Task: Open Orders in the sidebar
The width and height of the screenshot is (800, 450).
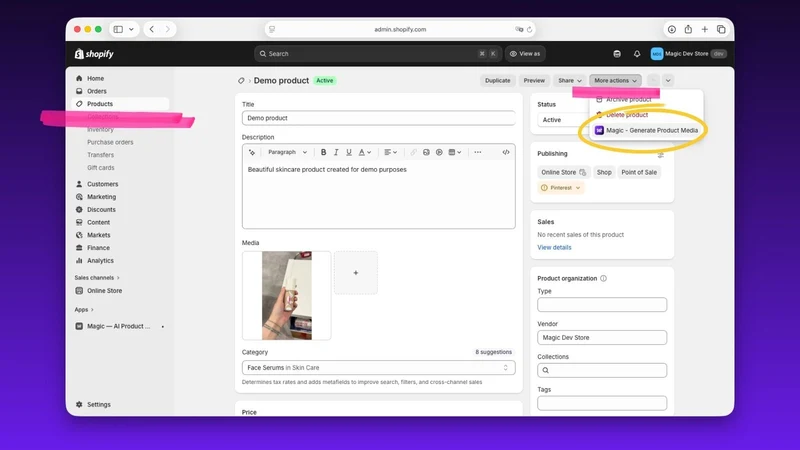Action: click(x=96, y=91)
